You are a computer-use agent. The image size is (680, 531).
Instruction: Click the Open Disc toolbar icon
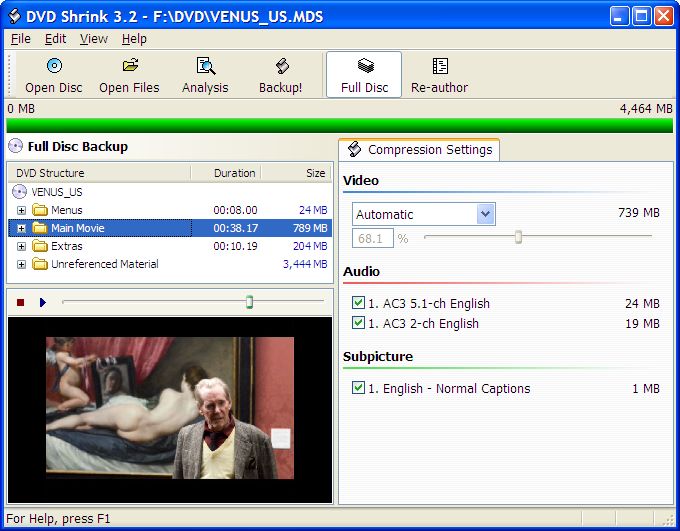click(x=54, y=66)
